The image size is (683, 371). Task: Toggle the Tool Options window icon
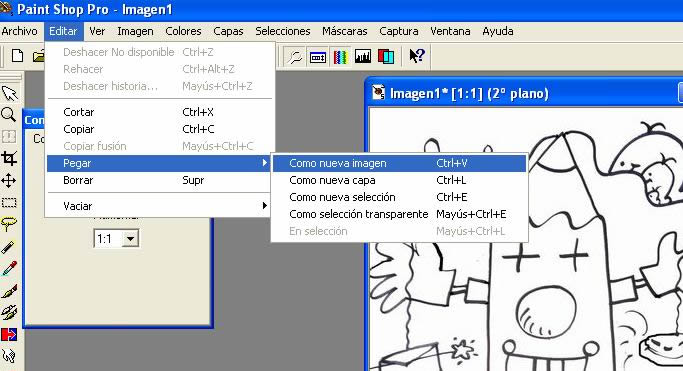click(318, 56)
